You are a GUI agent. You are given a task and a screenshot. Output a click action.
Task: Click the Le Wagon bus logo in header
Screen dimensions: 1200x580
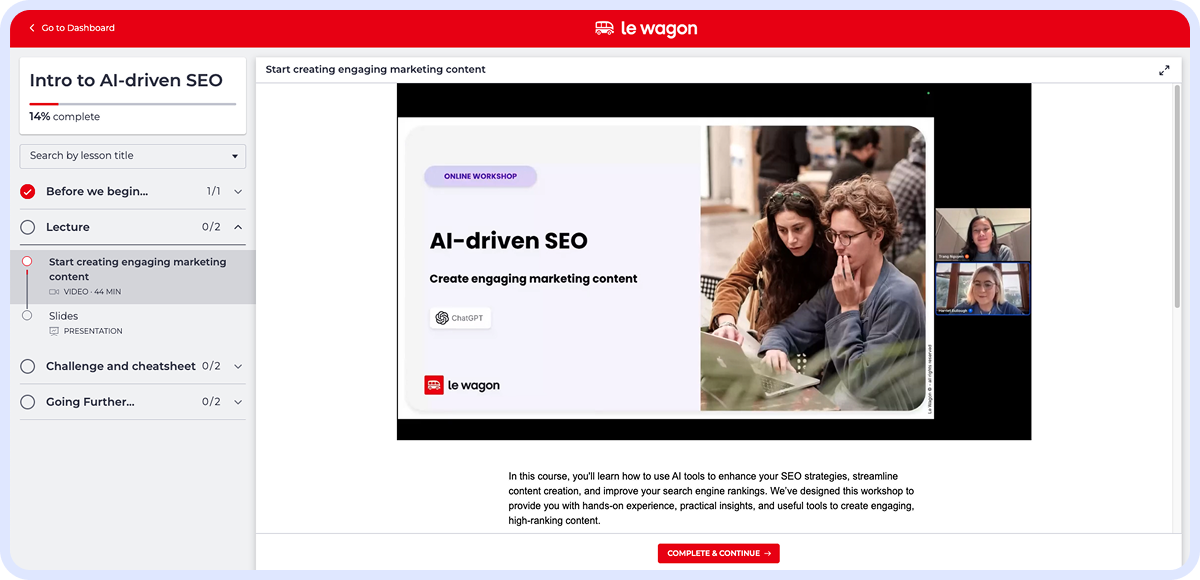click(604, 28)
